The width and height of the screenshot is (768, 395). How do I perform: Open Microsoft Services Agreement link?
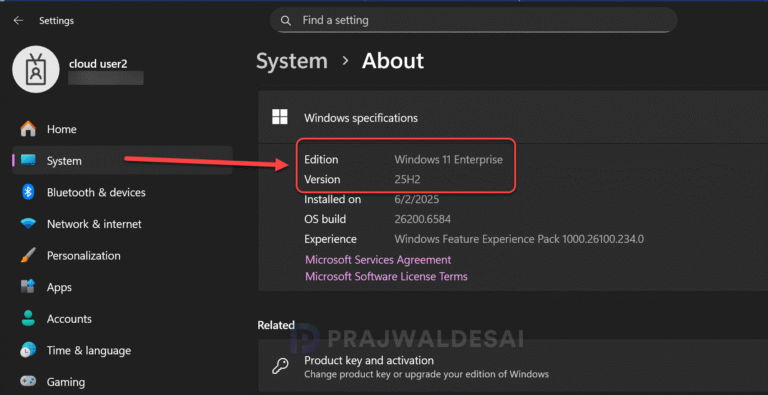[x=378, y=260]
